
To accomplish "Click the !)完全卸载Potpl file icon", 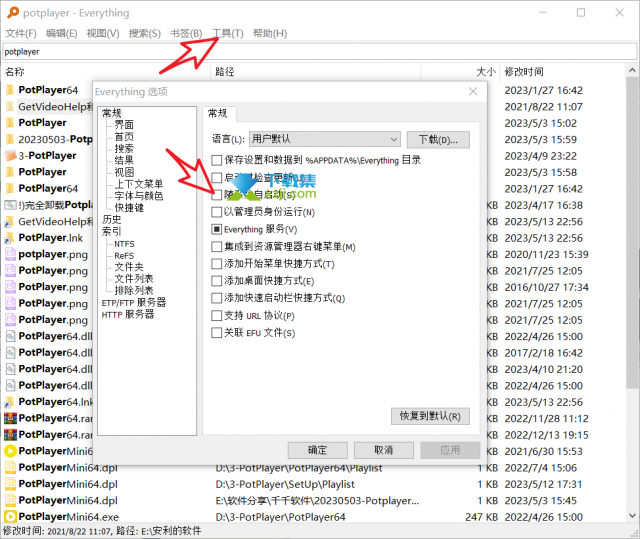I will pyautogui.click(x=10, y=205).
